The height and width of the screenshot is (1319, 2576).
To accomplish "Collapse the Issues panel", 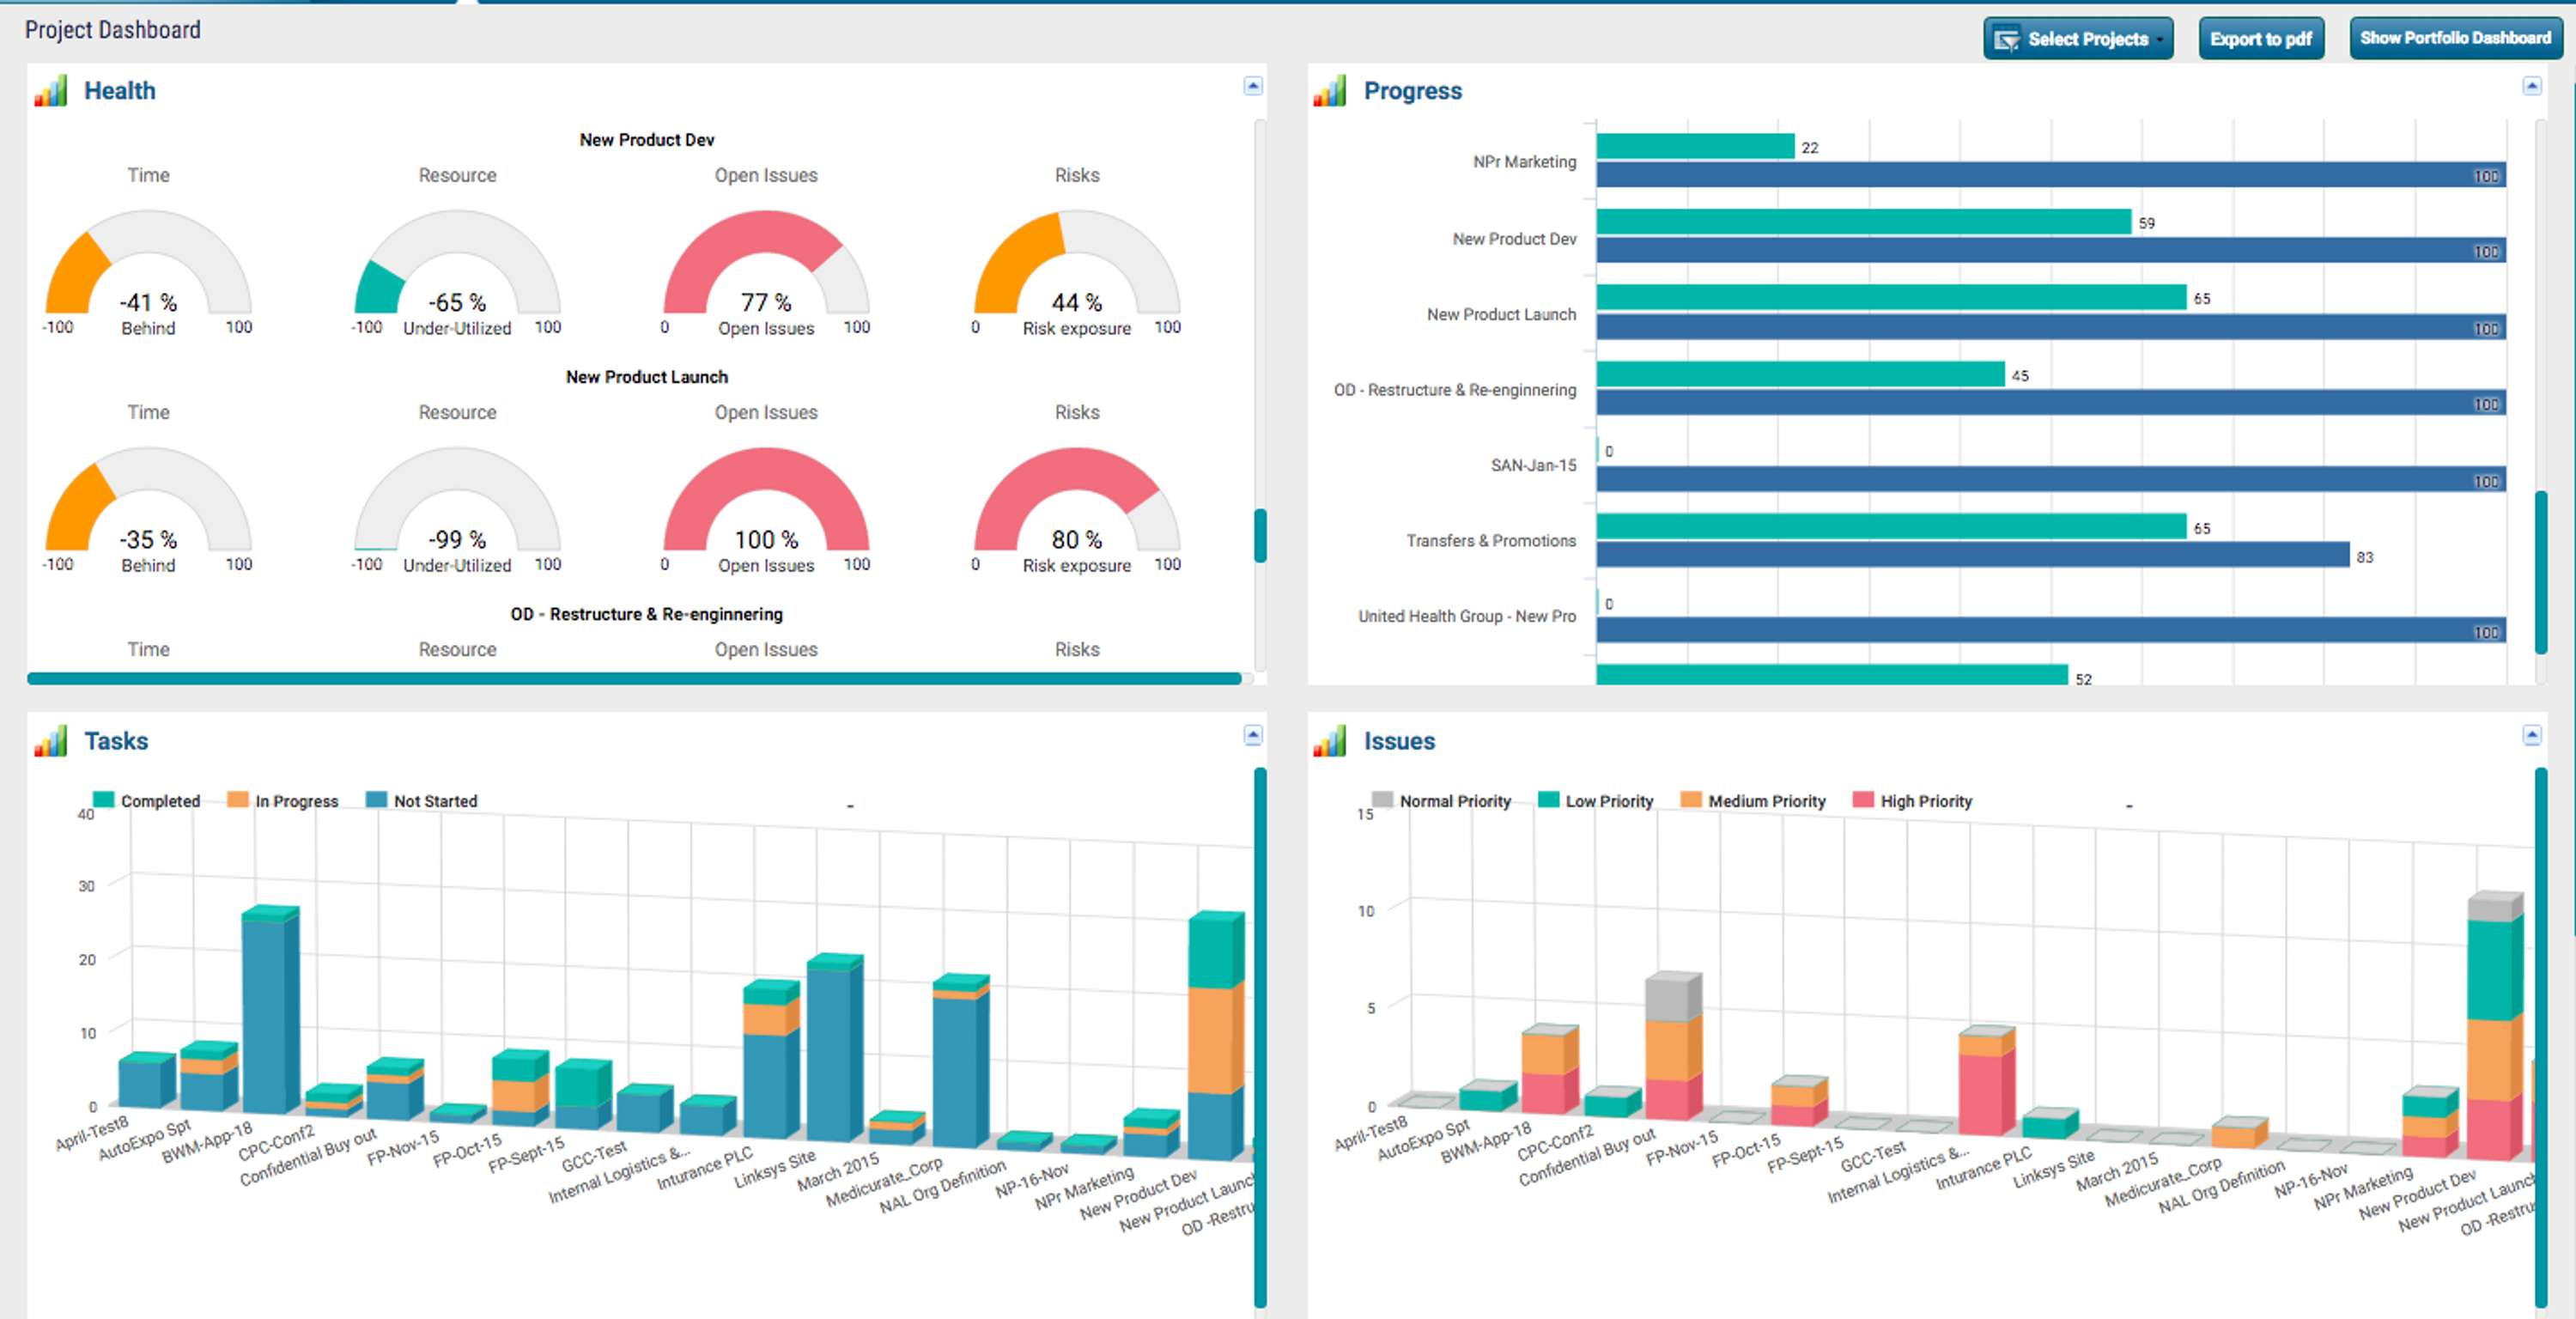I will 2531,736.
